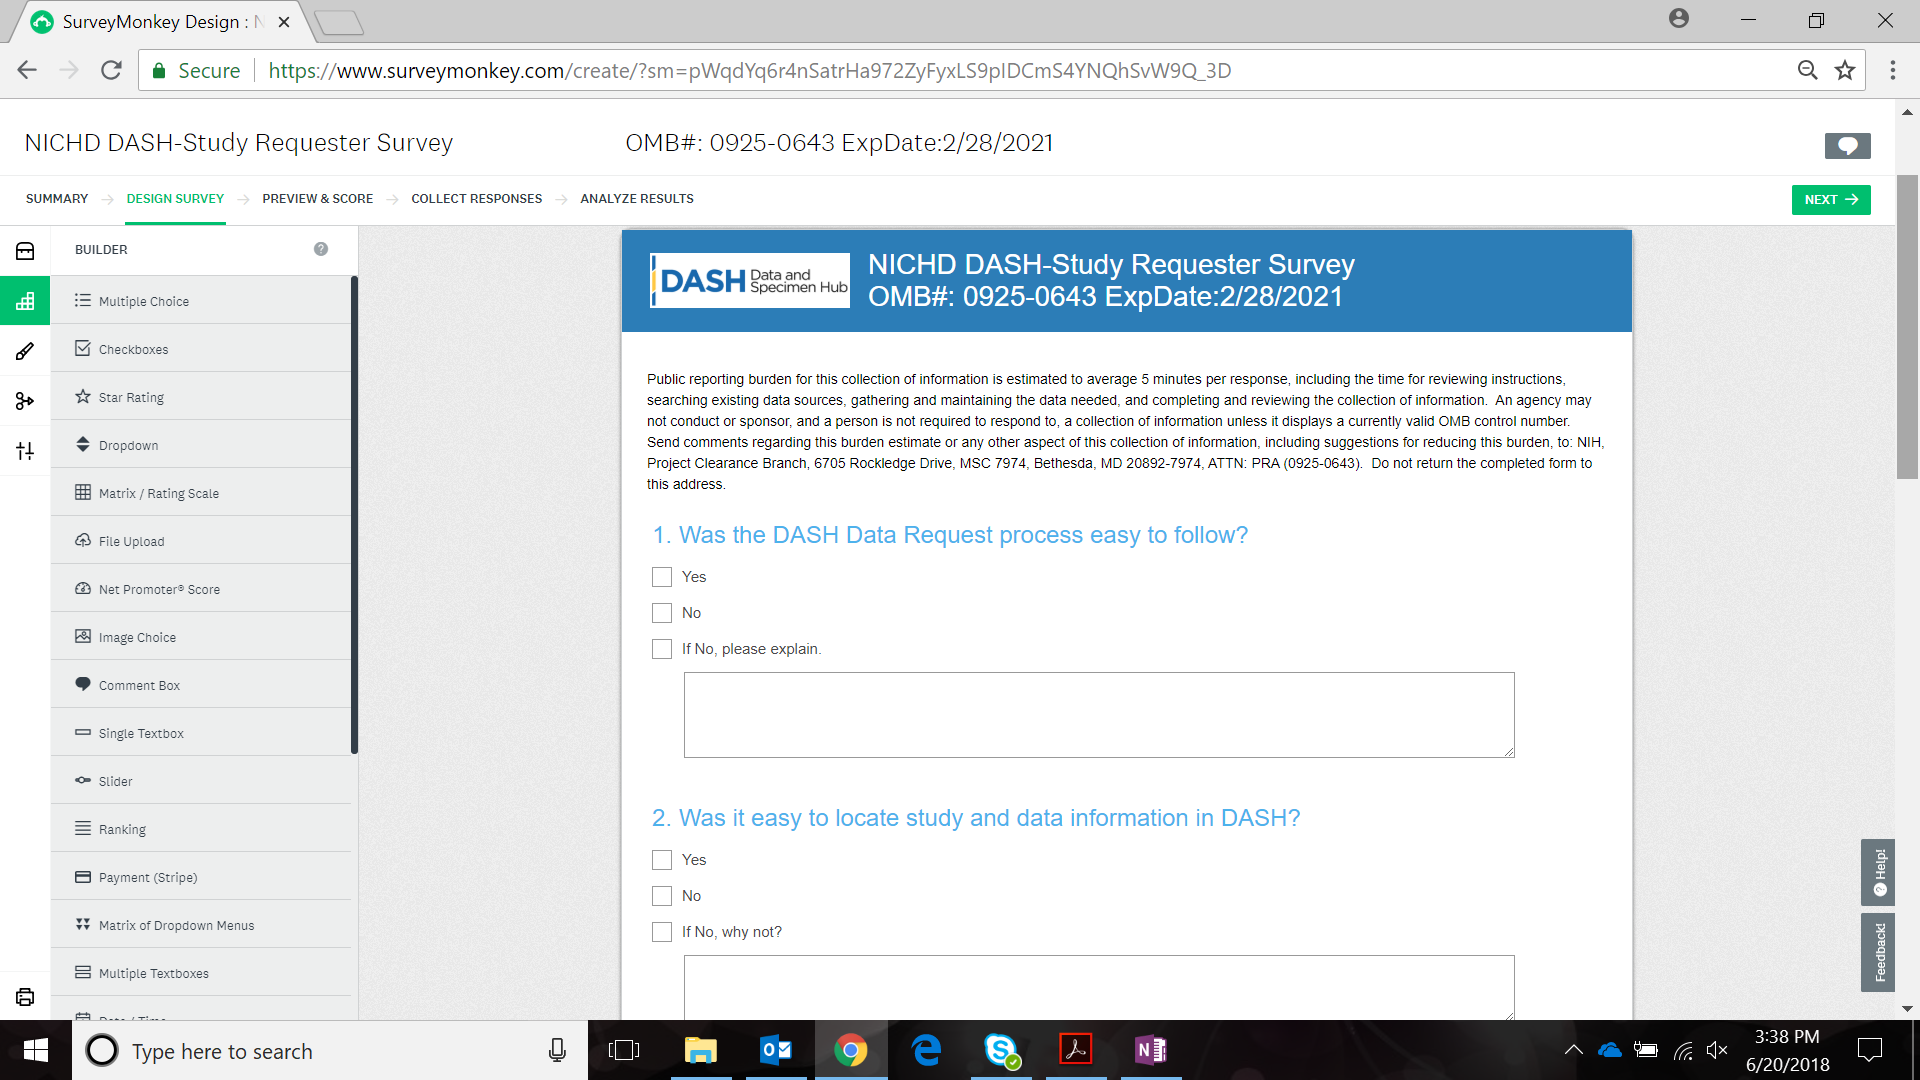Add a Dropdown question type
Screen dimensions: 1920x1080
(x=128, y=445)
